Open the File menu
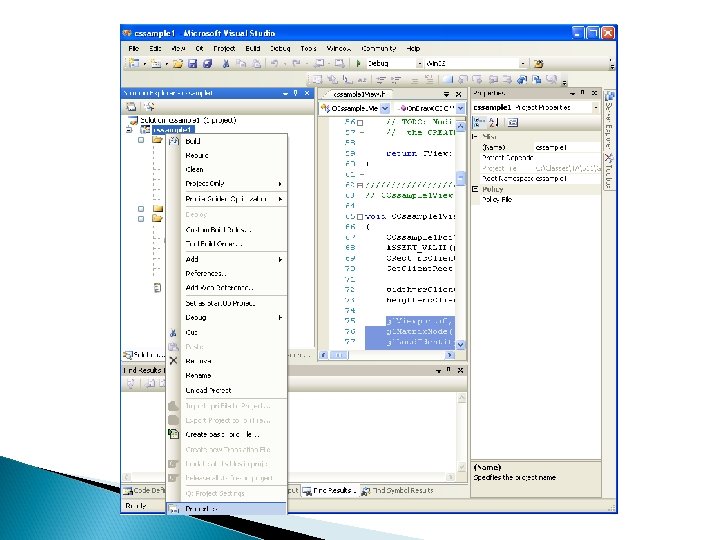Screen dimensions: 720x540 [134, 48]
